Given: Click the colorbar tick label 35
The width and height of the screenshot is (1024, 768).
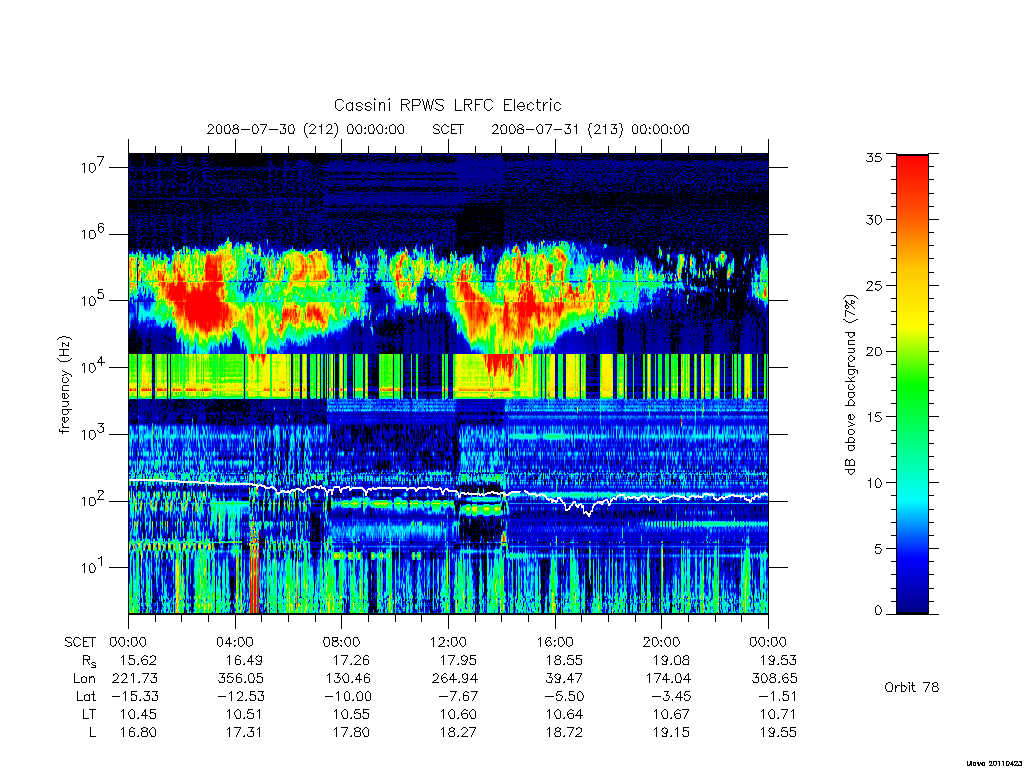Looking at the screenshot, I should (873, 157).
